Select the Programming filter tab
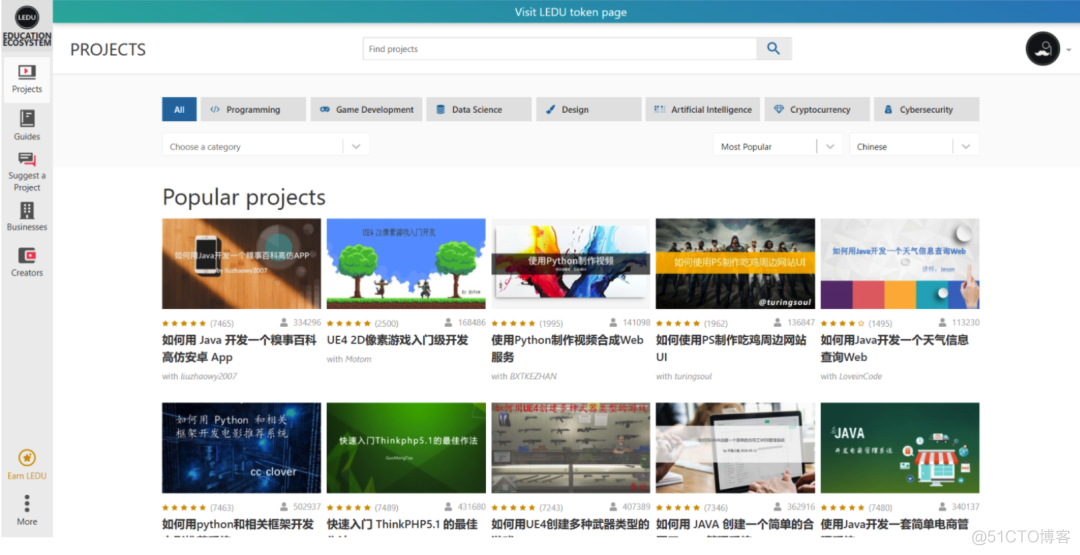This screenshot has height=555, width=1080. click(x=253, y=109)
